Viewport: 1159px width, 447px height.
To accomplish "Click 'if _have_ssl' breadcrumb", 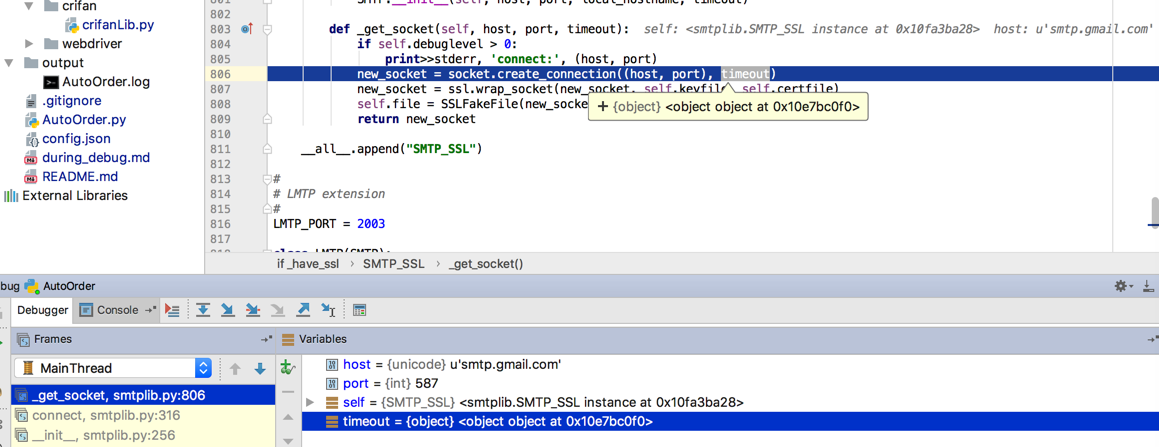I will [307, 263].
